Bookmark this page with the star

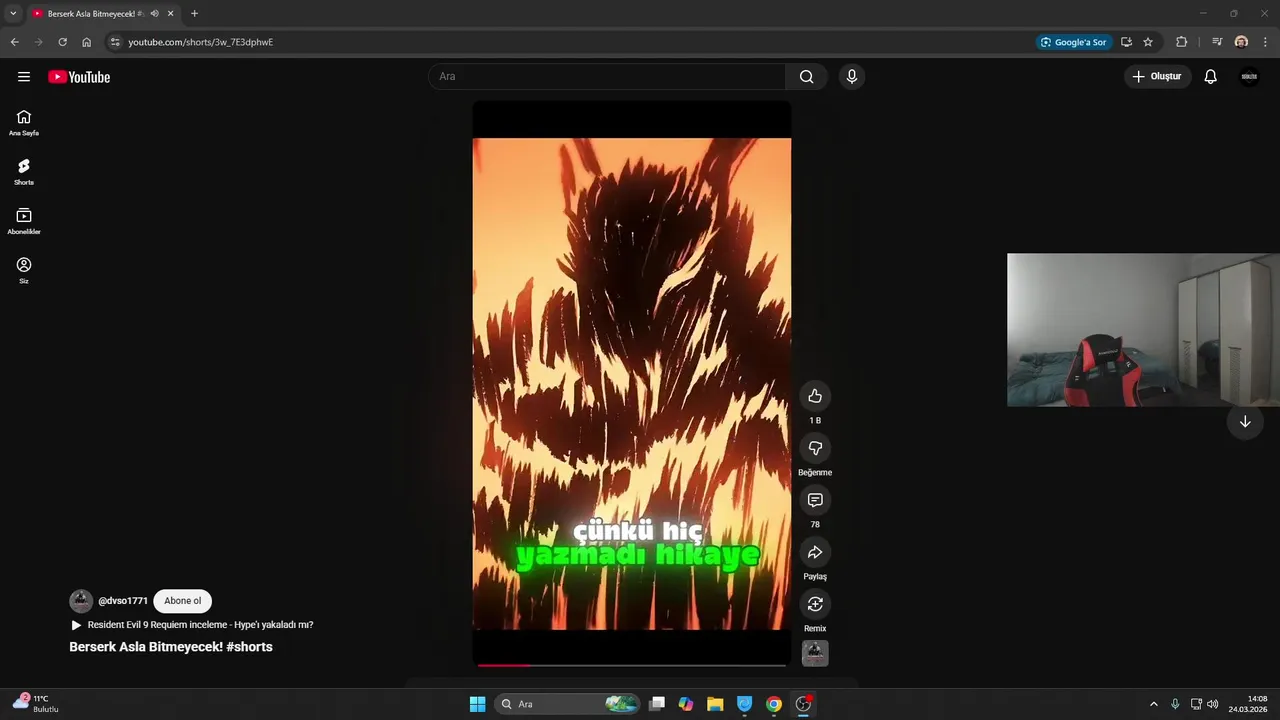tap(1148, 42)
